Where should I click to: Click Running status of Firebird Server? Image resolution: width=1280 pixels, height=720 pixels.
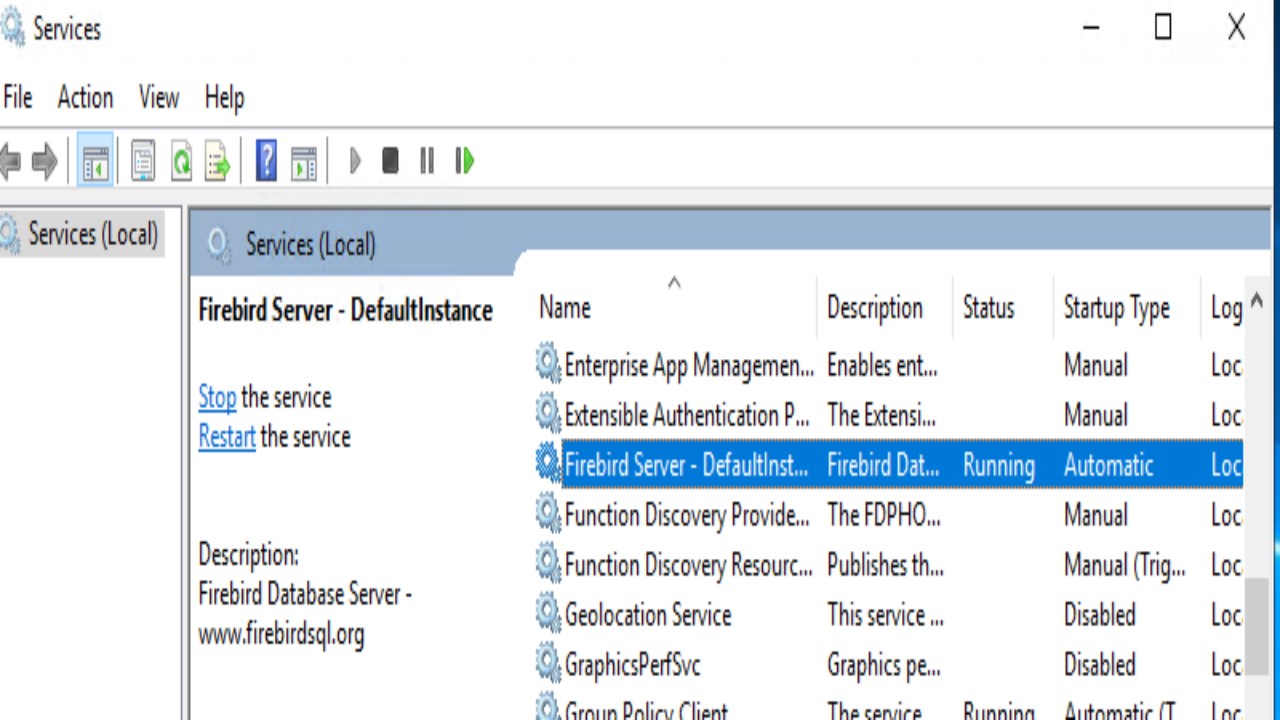pyautogui.click(x=999, y=465)
